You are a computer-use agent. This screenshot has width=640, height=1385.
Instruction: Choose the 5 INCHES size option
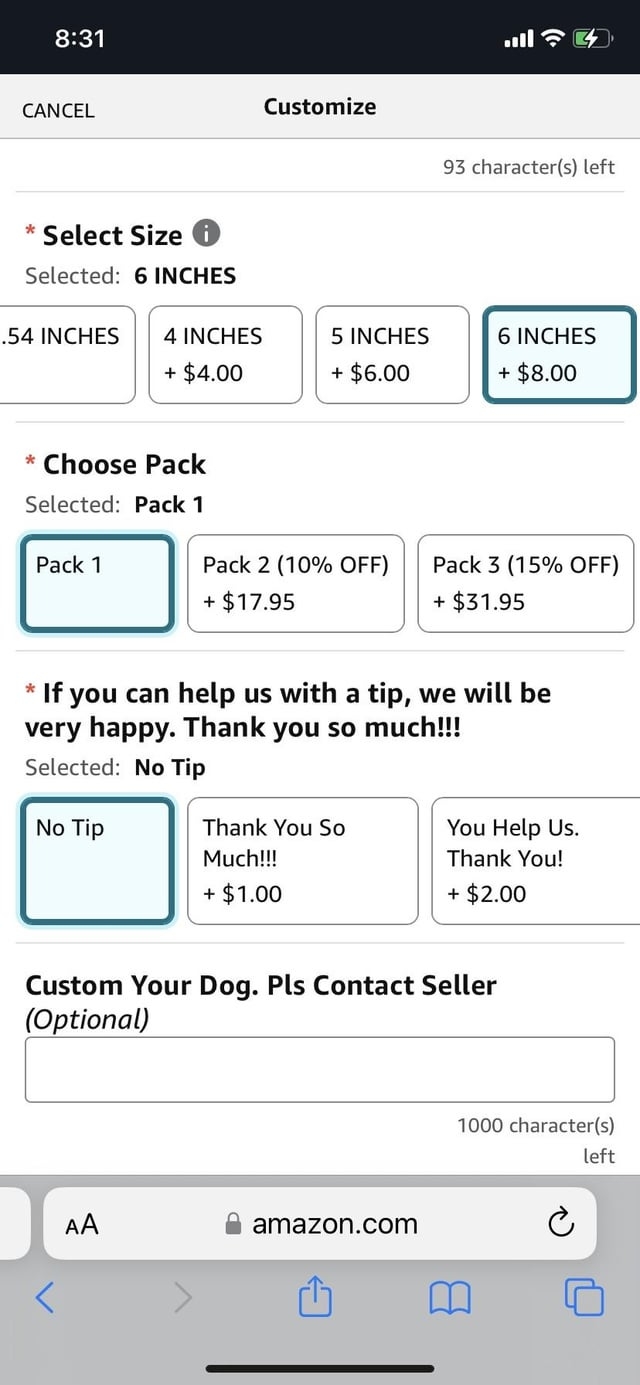point(392,354)
